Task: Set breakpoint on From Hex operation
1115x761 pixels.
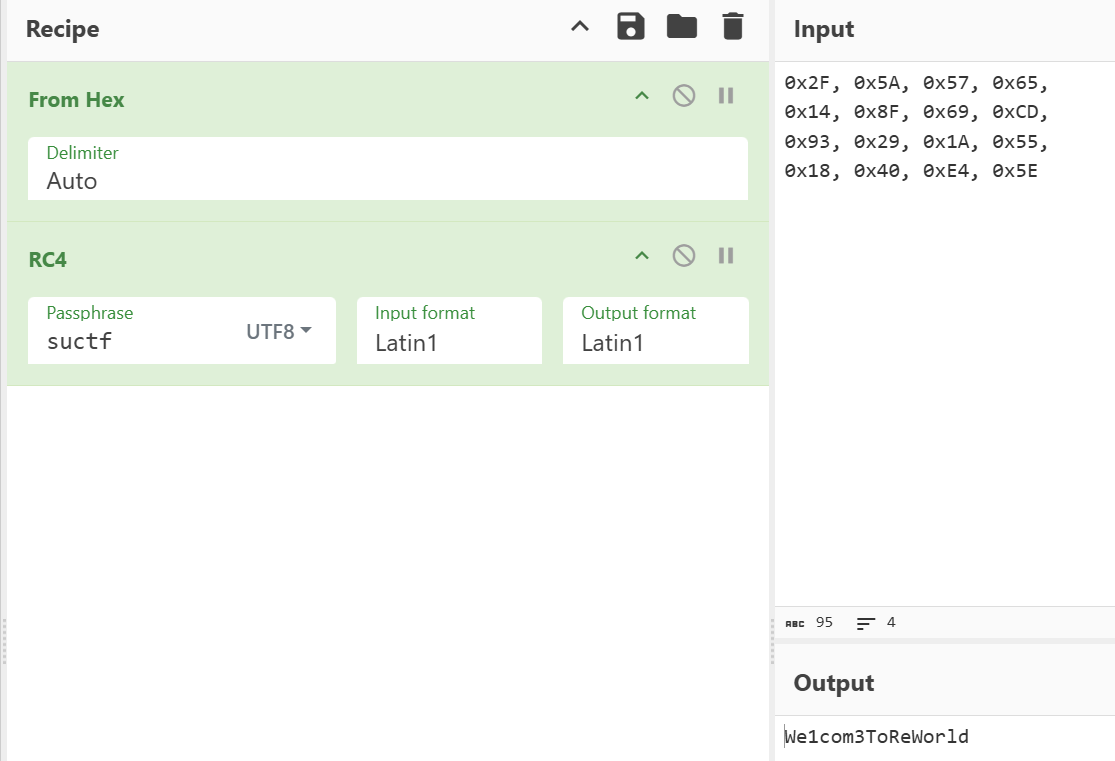Action: coord(726,96)
